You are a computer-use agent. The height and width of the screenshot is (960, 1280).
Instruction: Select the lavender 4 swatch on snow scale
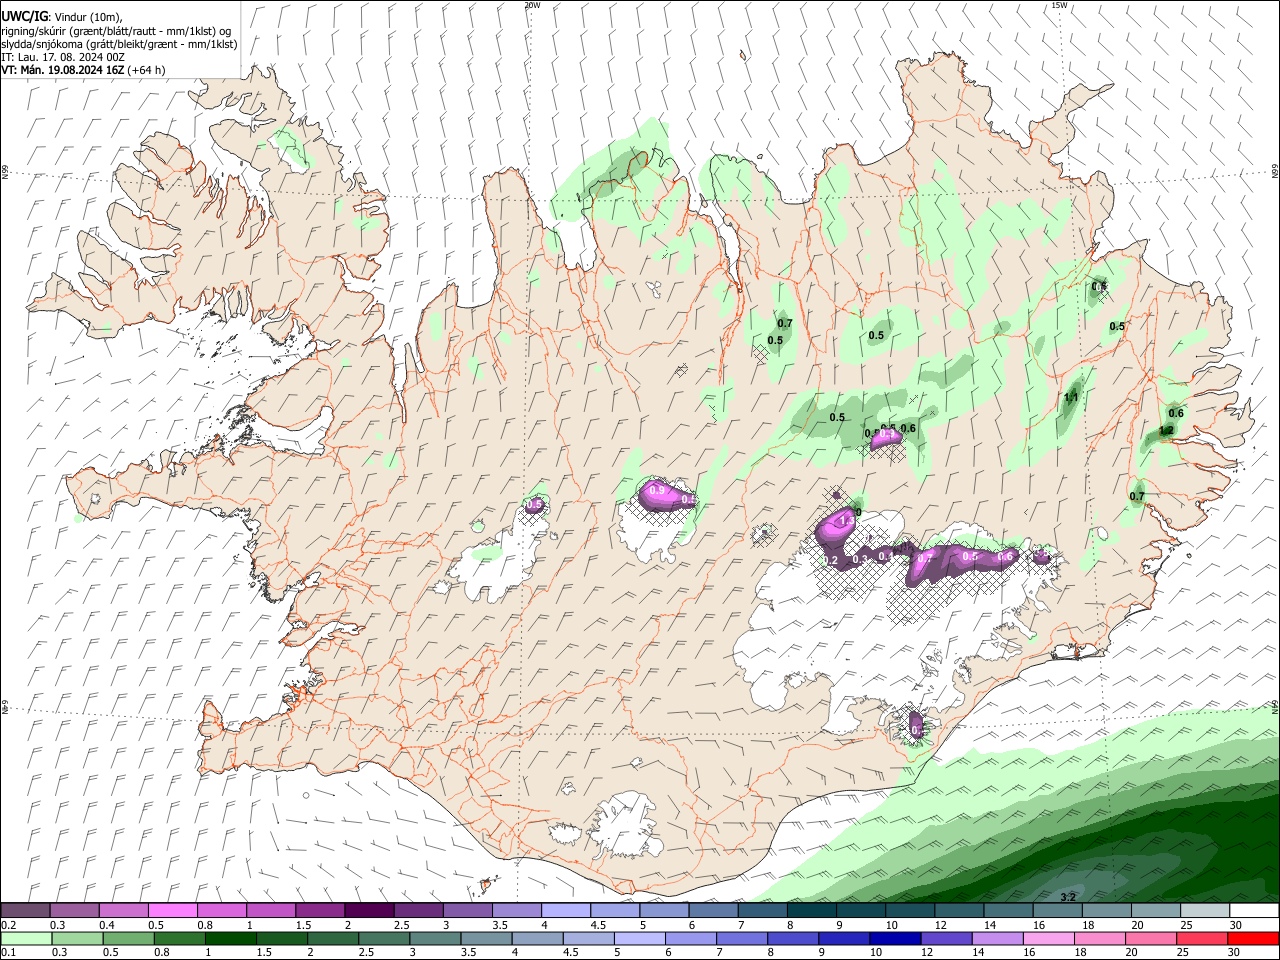565,911
